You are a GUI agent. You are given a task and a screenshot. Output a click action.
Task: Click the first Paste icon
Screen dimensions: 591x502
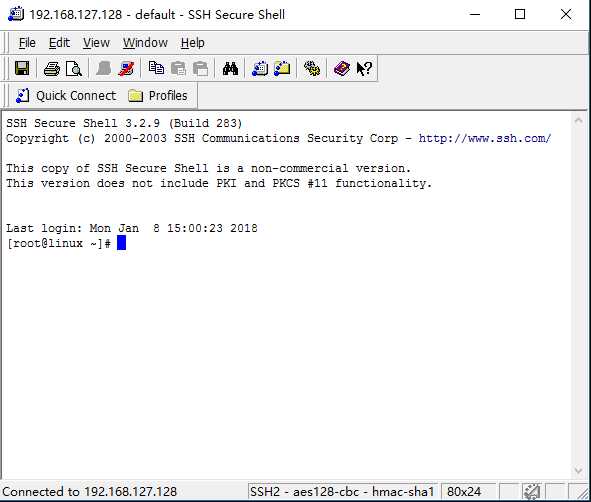click(x=178, y=69)
